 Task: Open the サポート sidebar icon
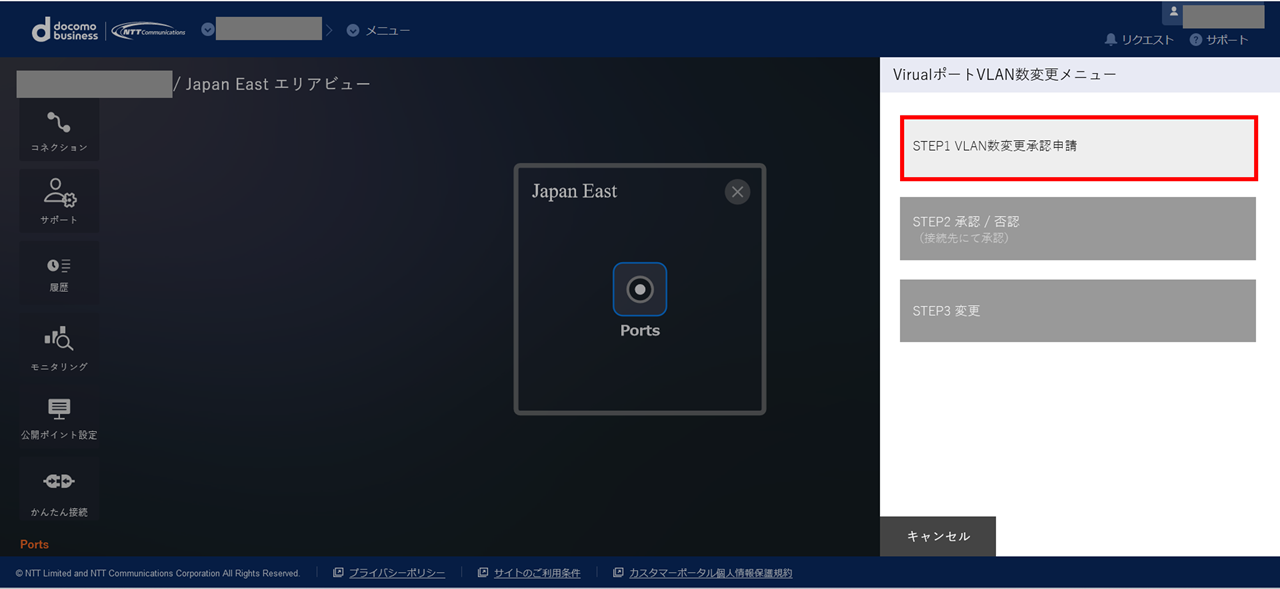(x=59, y=200)
